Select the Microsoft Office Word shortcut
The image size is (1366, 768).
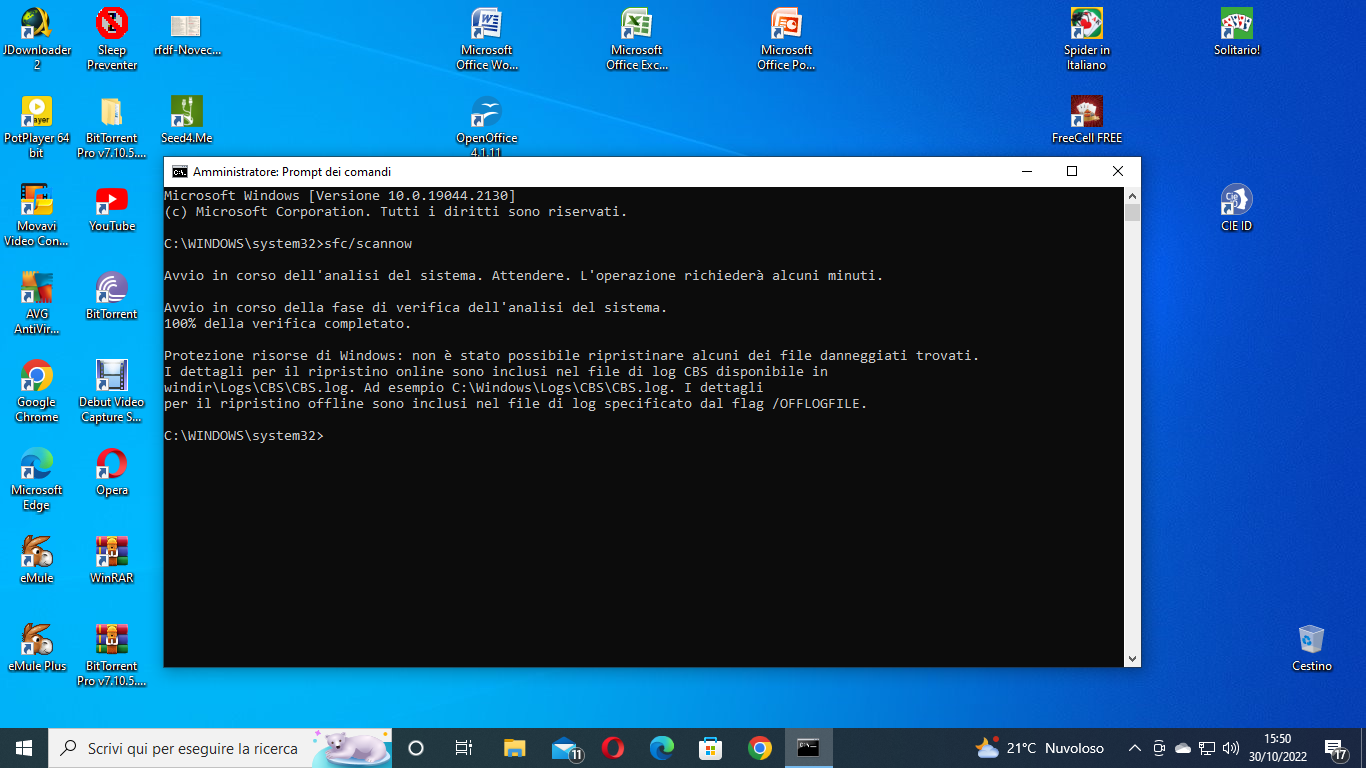486,38
